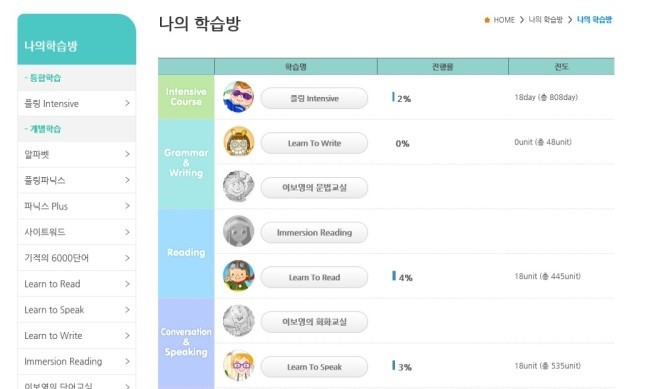Click the HOME house icon in breadcrumb
Screen dimensions: 650x389
[487, 20]
